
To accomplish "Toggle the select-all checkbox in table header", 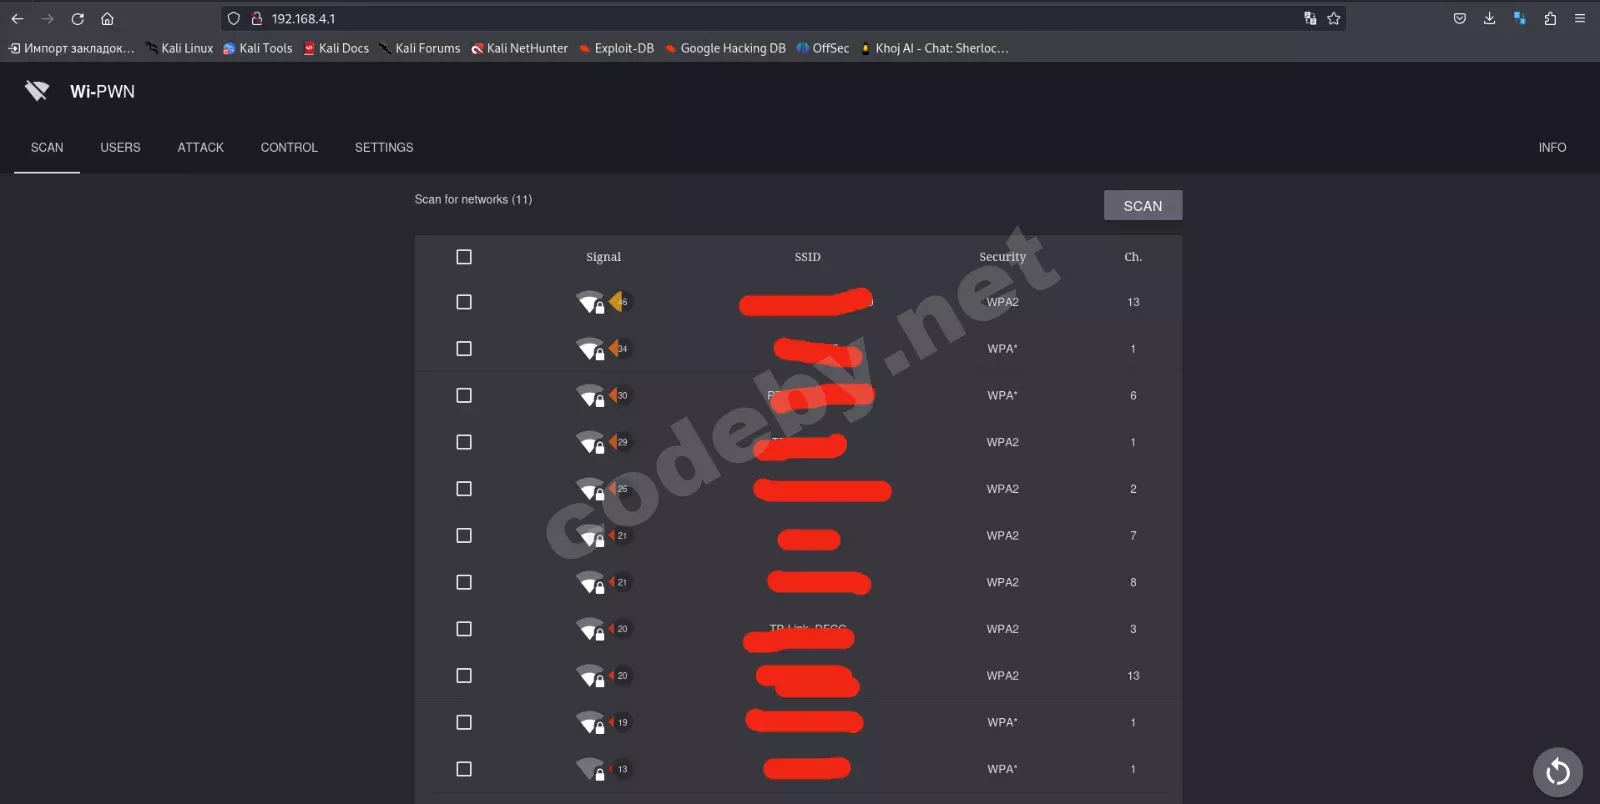I will [464, 257].
